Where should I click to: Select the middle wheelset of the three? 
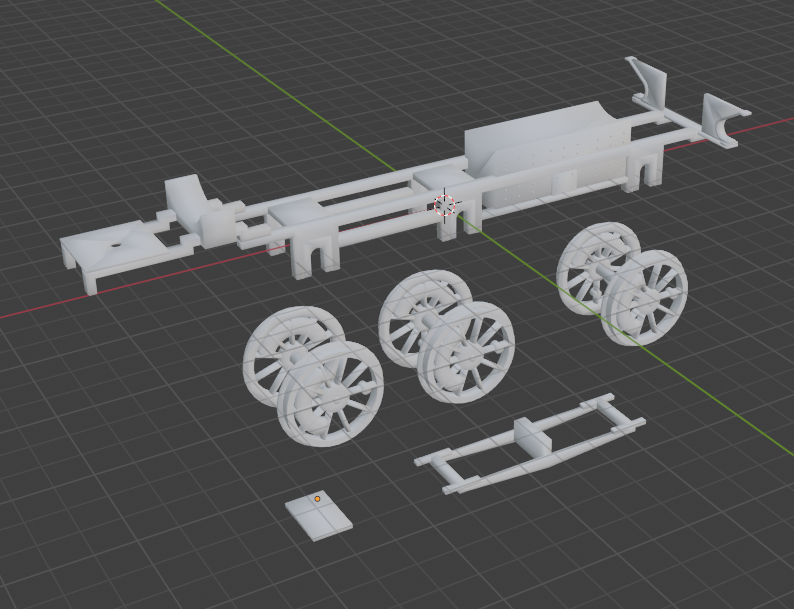[446, 337]
